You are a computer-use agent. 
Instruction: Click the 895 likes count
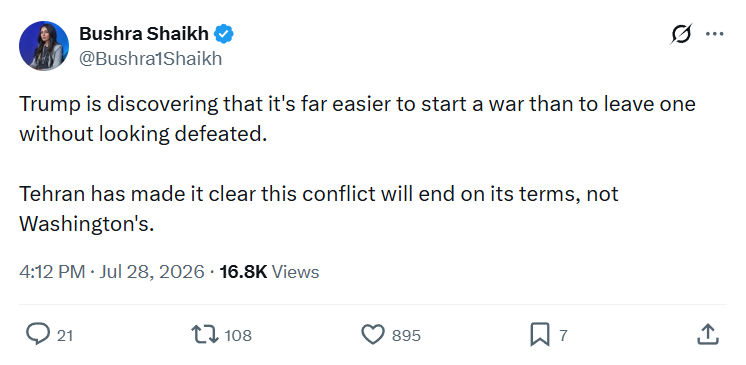[406, 335]
